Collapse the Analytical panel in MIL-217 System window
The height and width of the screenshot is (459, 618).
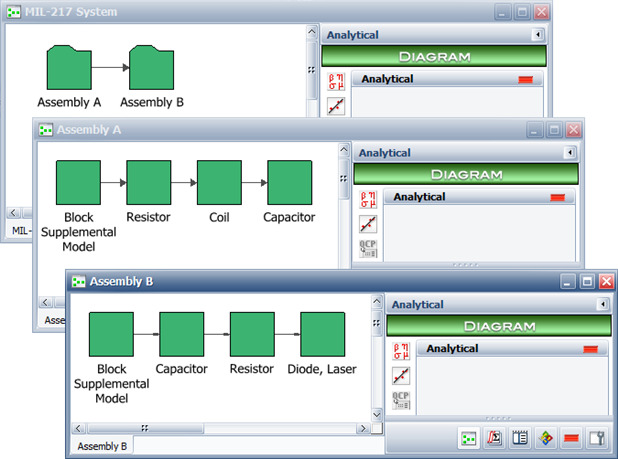click(538, 35)
